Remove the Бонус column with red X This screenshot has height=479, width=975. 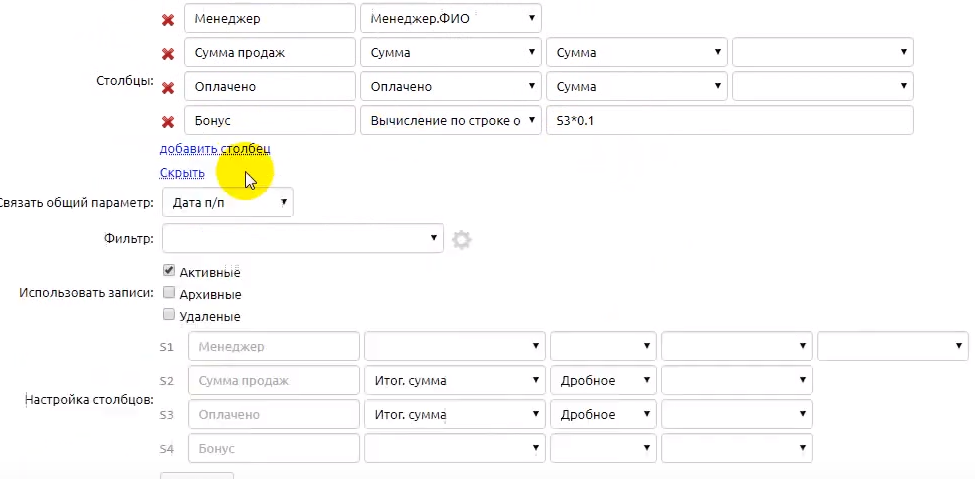tap(168, 122)
